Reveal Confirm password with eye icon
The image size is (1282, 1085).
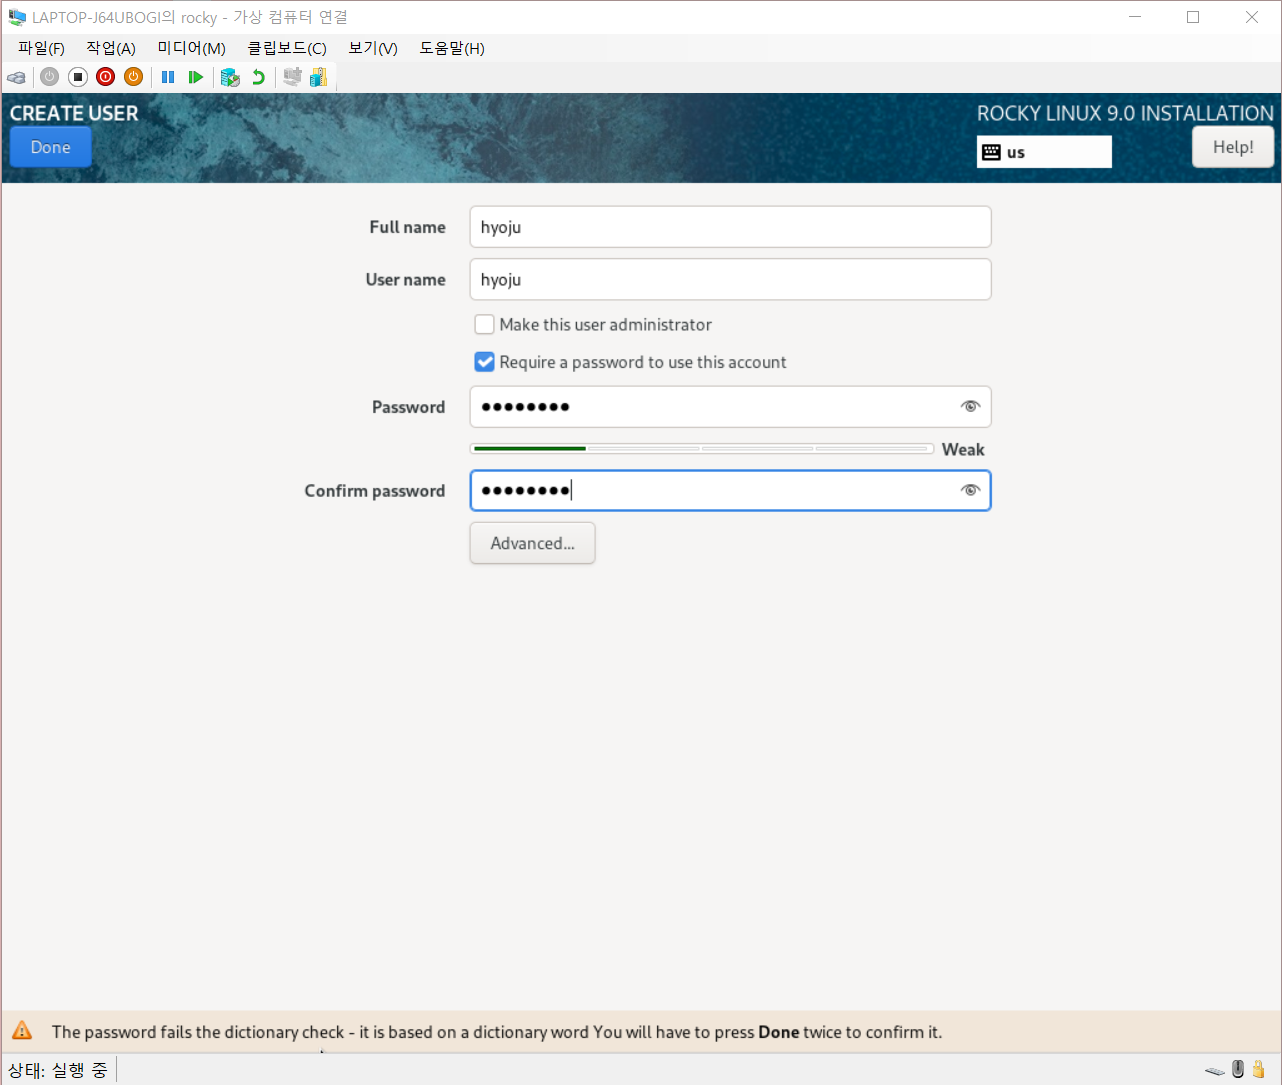970,490
